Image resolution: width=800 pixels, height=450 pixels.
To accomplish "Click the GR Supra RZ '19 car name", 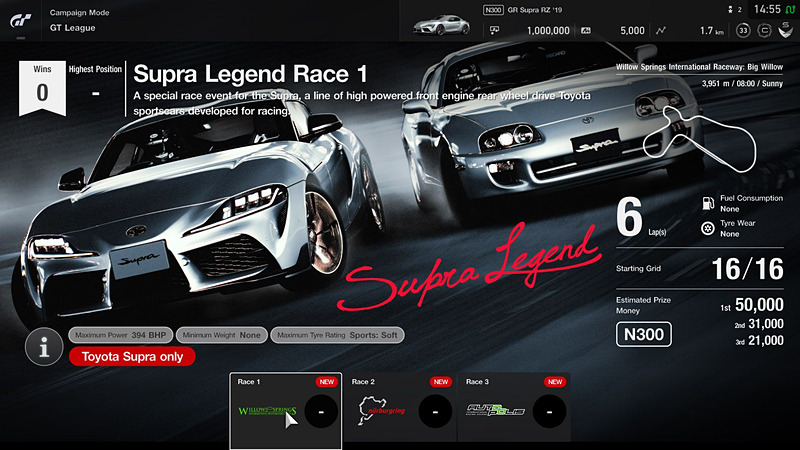I will coord(535,10).
